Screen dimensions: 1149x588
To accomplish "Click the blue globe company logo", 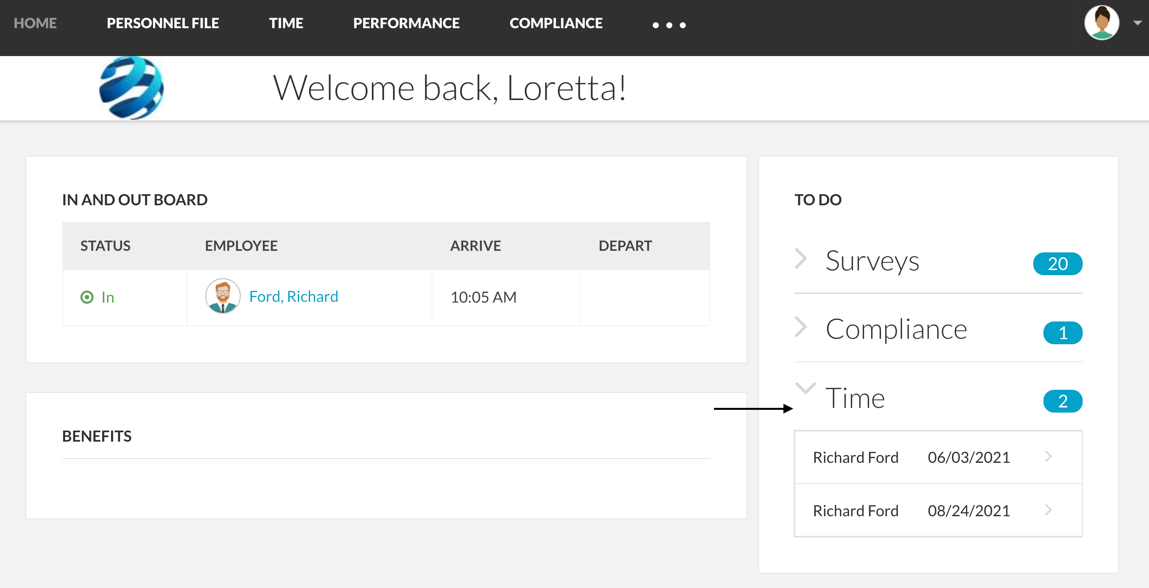I will coord(131,88).
